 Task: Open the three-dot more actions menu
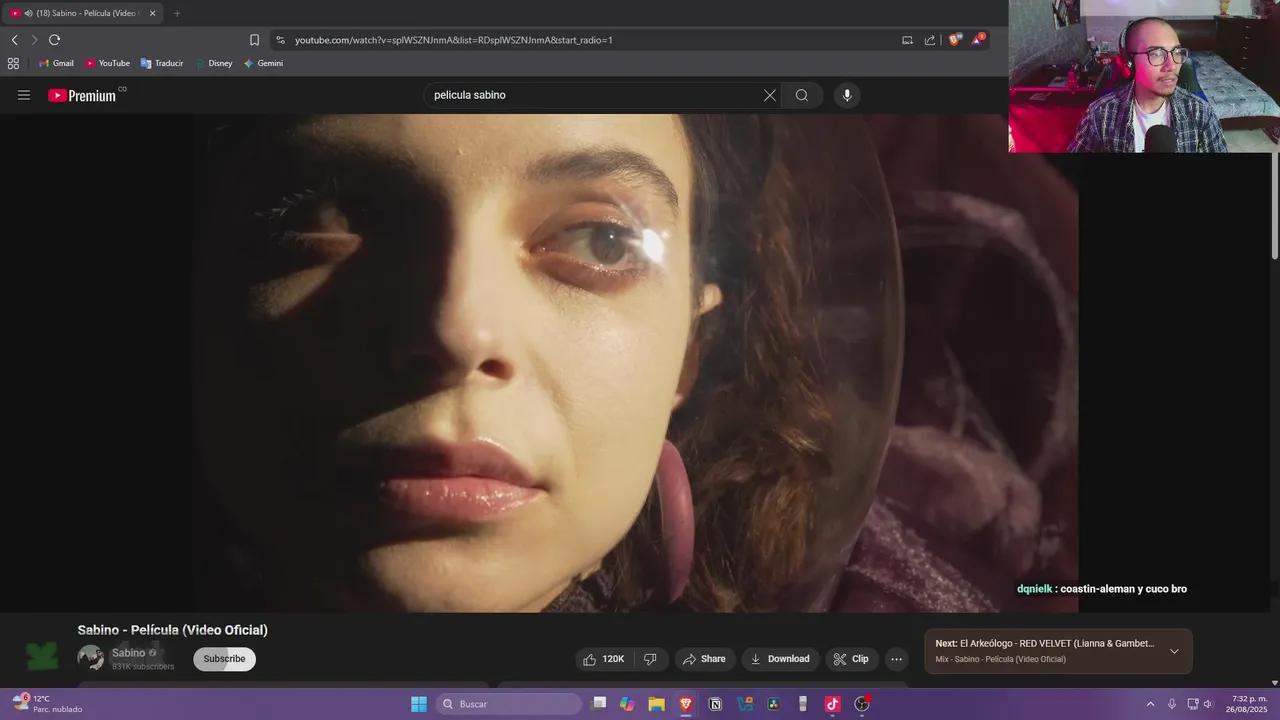[896, 659]
